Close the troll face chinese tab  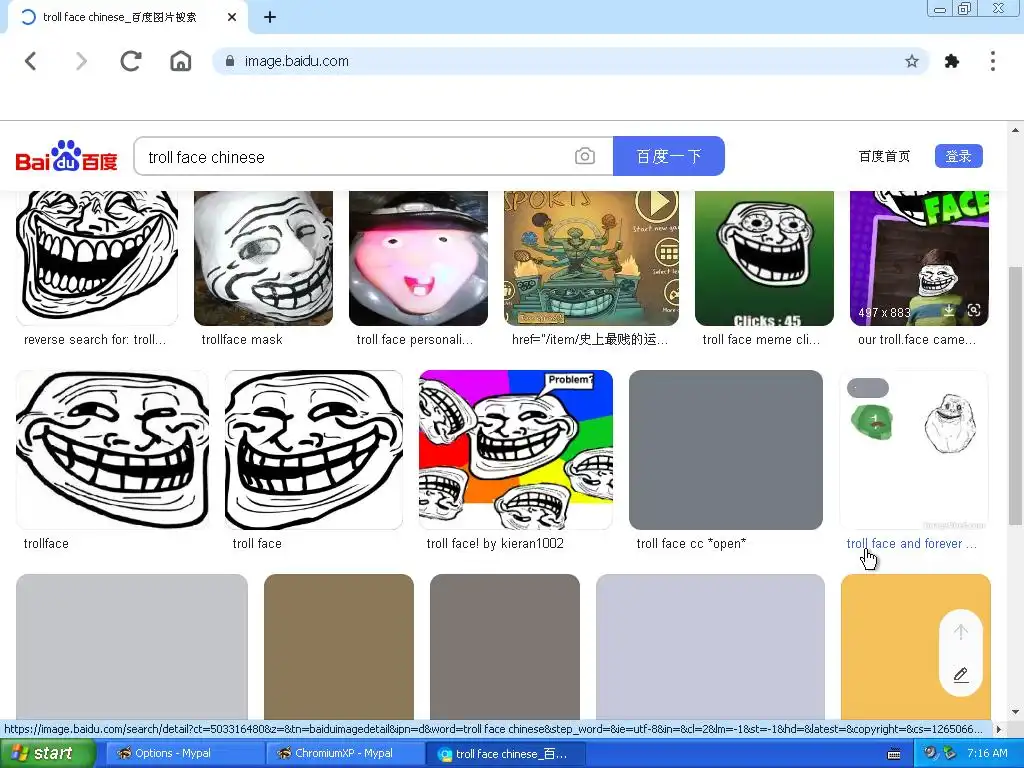pos(232,18)
